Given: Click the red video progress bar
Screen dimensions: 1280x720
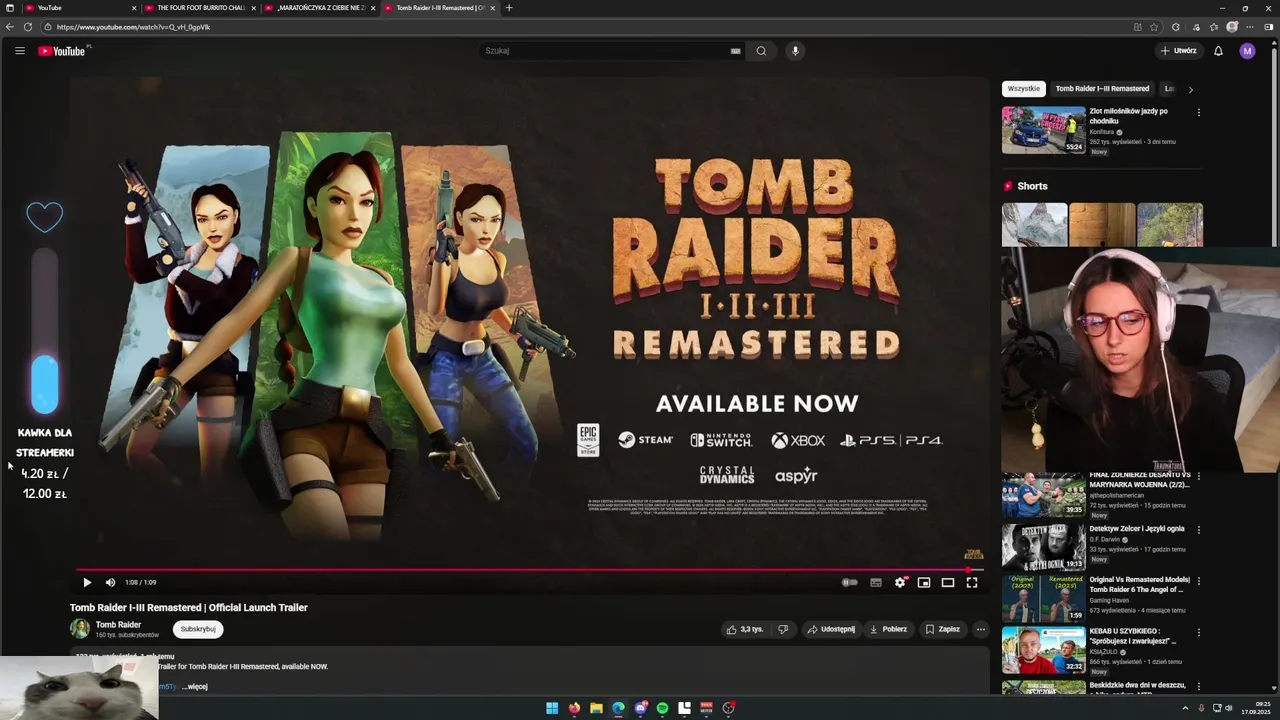Looking at the screenshot, I should coord(528,570).
